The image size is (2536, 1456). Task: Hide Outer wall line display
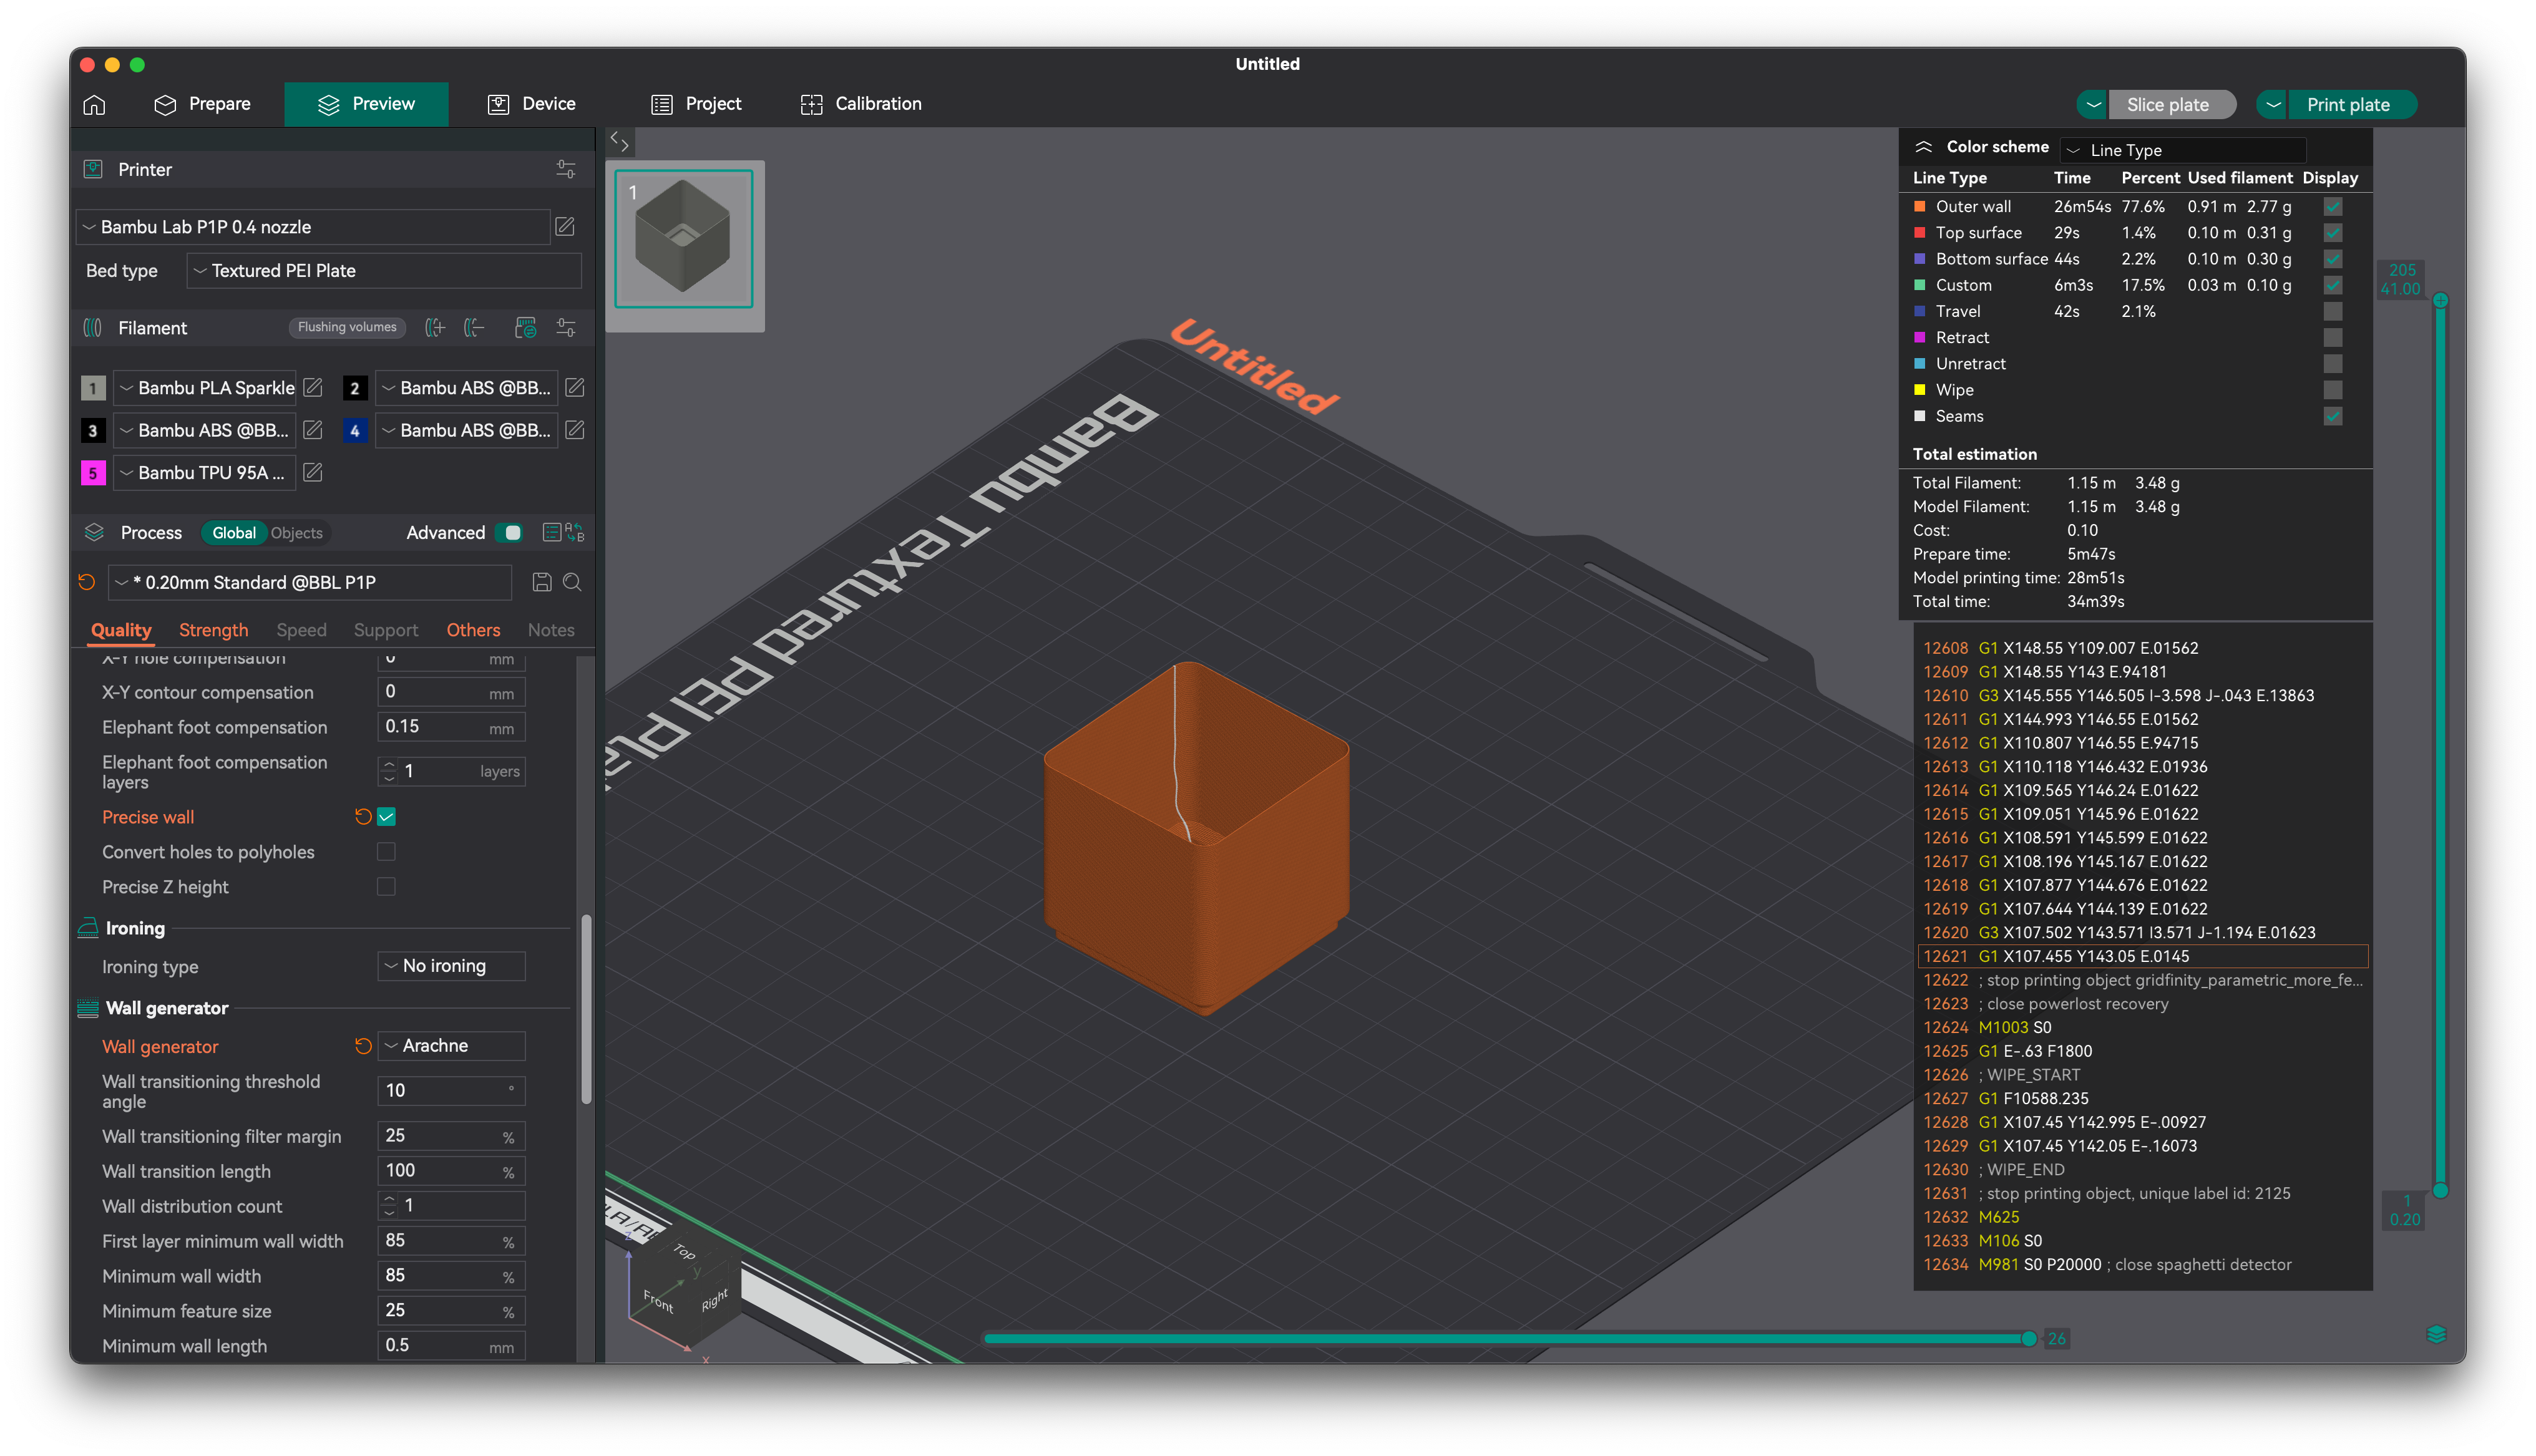[x=2333, y=206]
